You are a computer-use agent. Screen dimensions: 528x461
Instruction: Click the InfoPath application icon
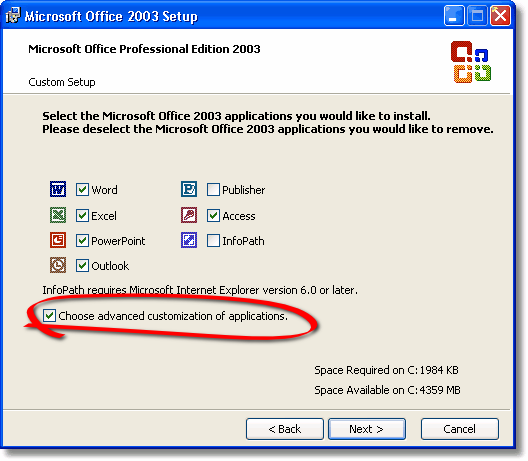click(x=189, y=240)
